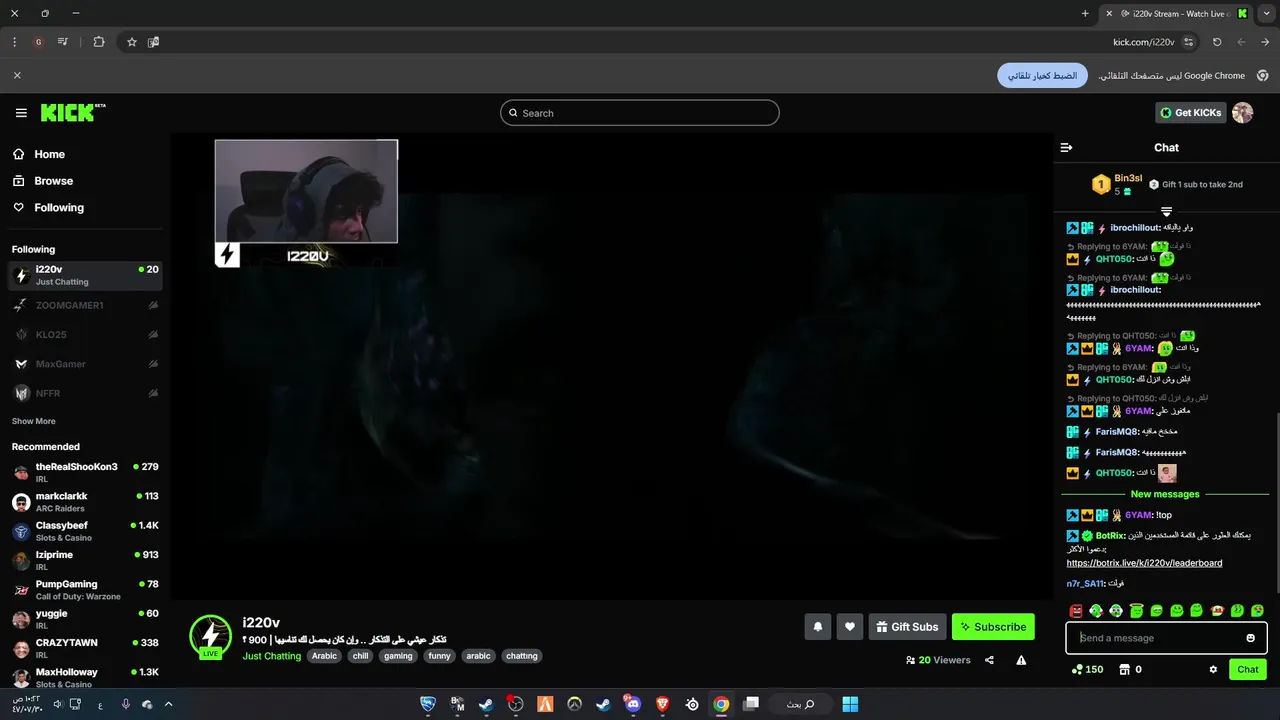Open the Kick hamburger sidebar menu
This screenshot has height=720, width=1280.
[x=21, y=113]
